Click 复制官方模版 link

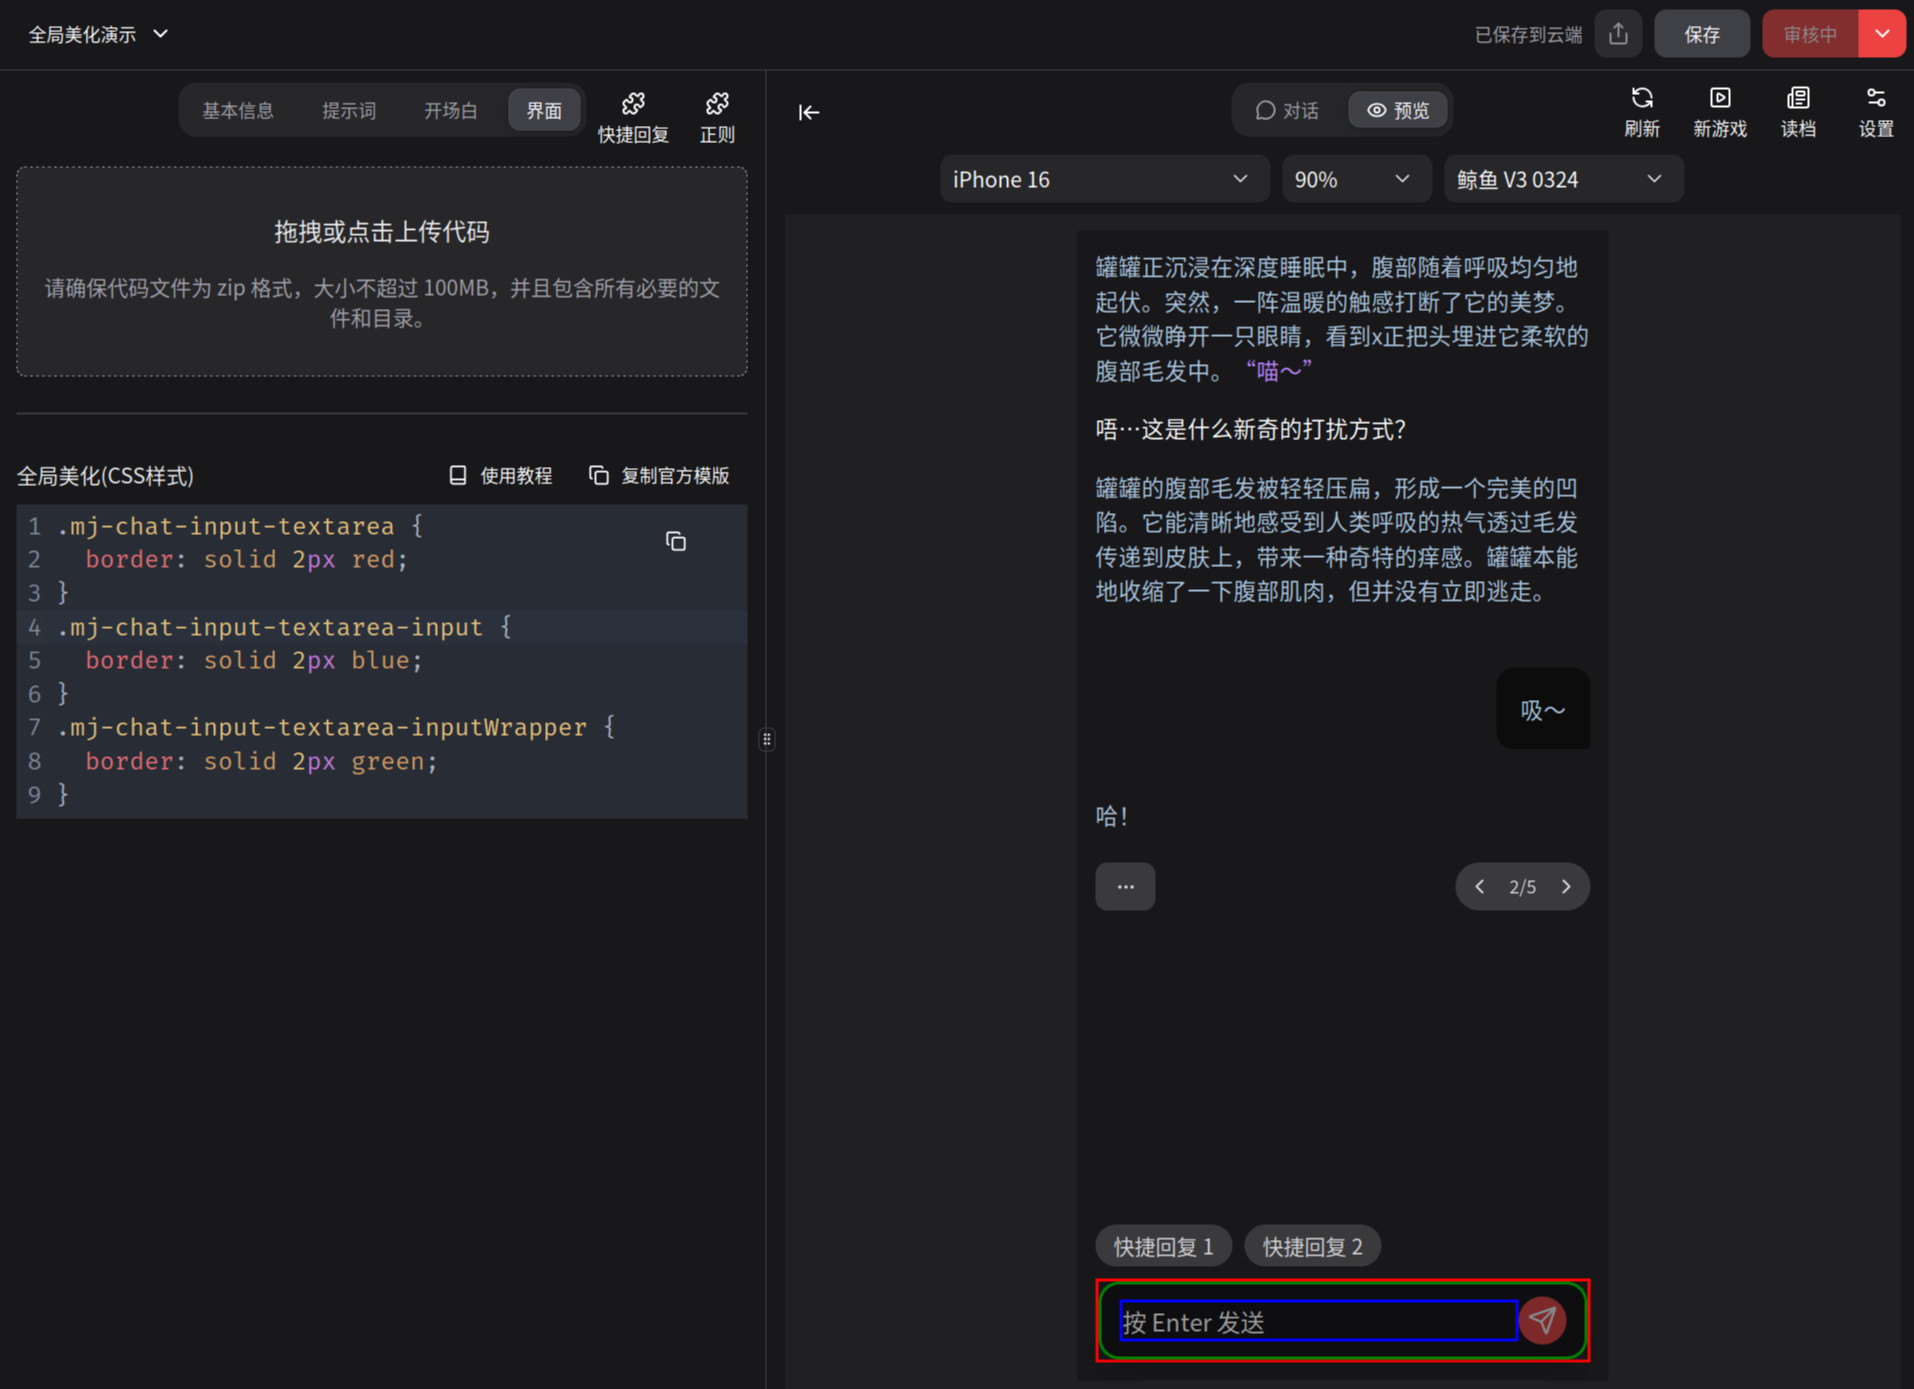pyautogui.click(x=660, y=475)
